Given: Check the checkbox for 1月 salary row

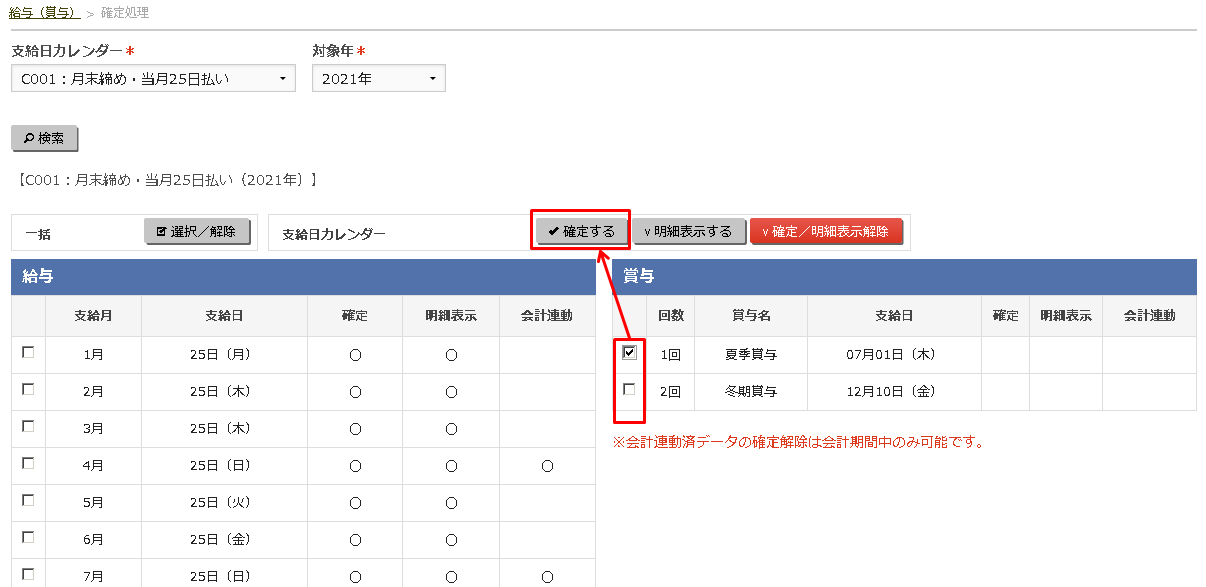Looking at the screenshot, I should pyautogui.click(x=27, y=352).
